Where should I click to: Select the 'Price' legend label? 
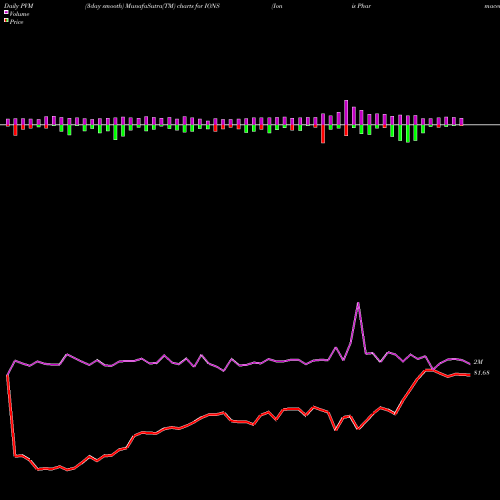click(x=16, y=22)
